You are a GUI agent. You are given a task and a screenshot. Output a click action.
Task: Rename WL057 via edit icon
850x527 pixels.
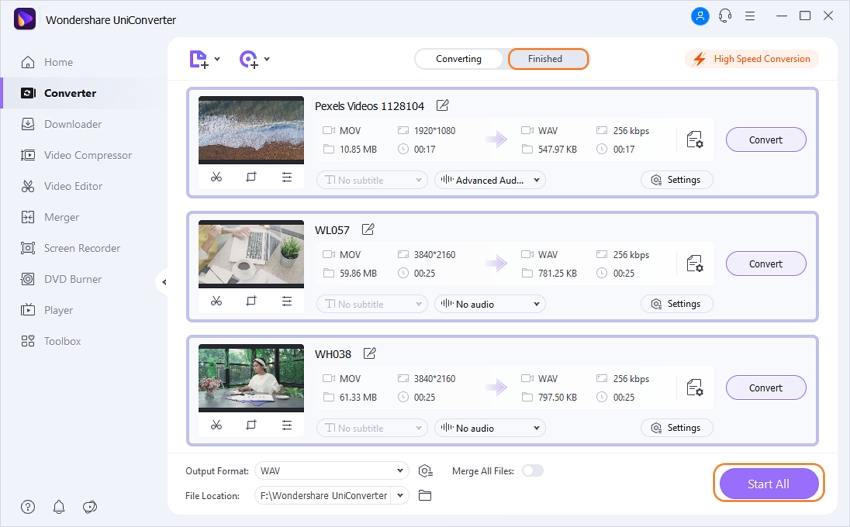coord(368,229)
